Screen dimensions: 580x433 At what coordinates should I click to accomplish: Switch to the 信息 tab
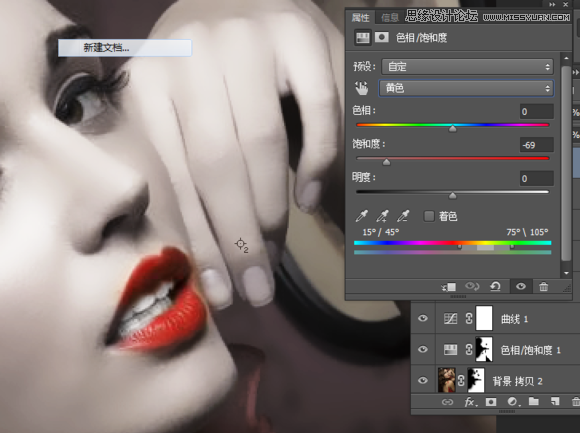click(x=390, y=17)
